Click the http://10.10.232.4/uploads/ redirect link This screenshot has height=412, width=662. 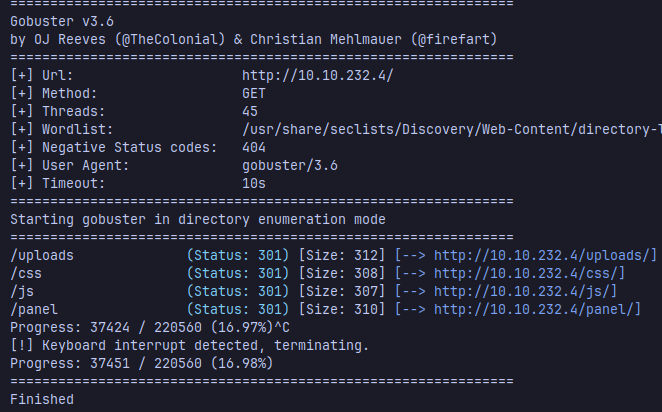pos(545,255)
